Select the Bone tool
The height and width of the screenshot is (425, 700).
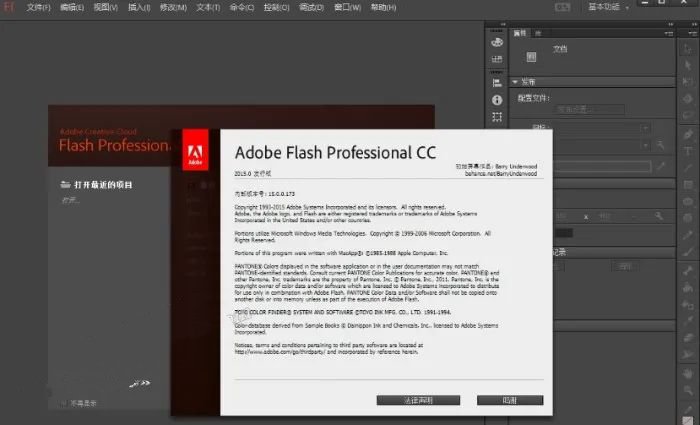click(x=688, y=270)
